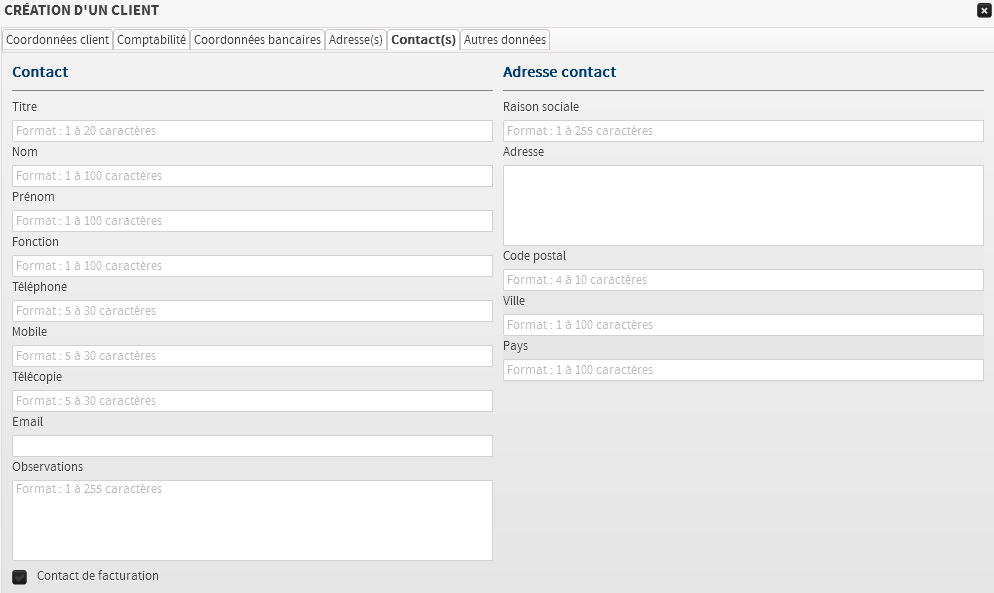The height and width of the screenshot is (593, 994).
Task: Click the Télécopie input field
Action: click(x=252, y=401)
